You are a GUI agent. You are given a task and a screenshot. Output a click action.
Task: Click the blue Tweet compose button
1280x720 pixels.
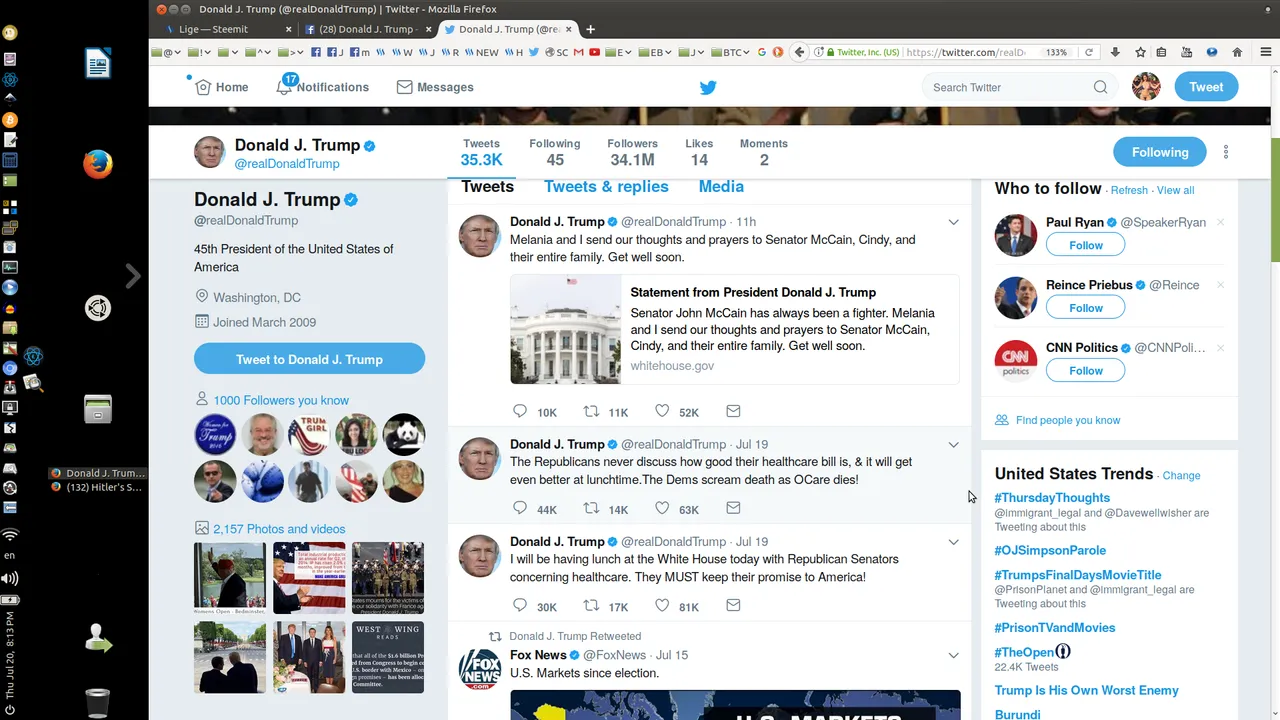1206,87
